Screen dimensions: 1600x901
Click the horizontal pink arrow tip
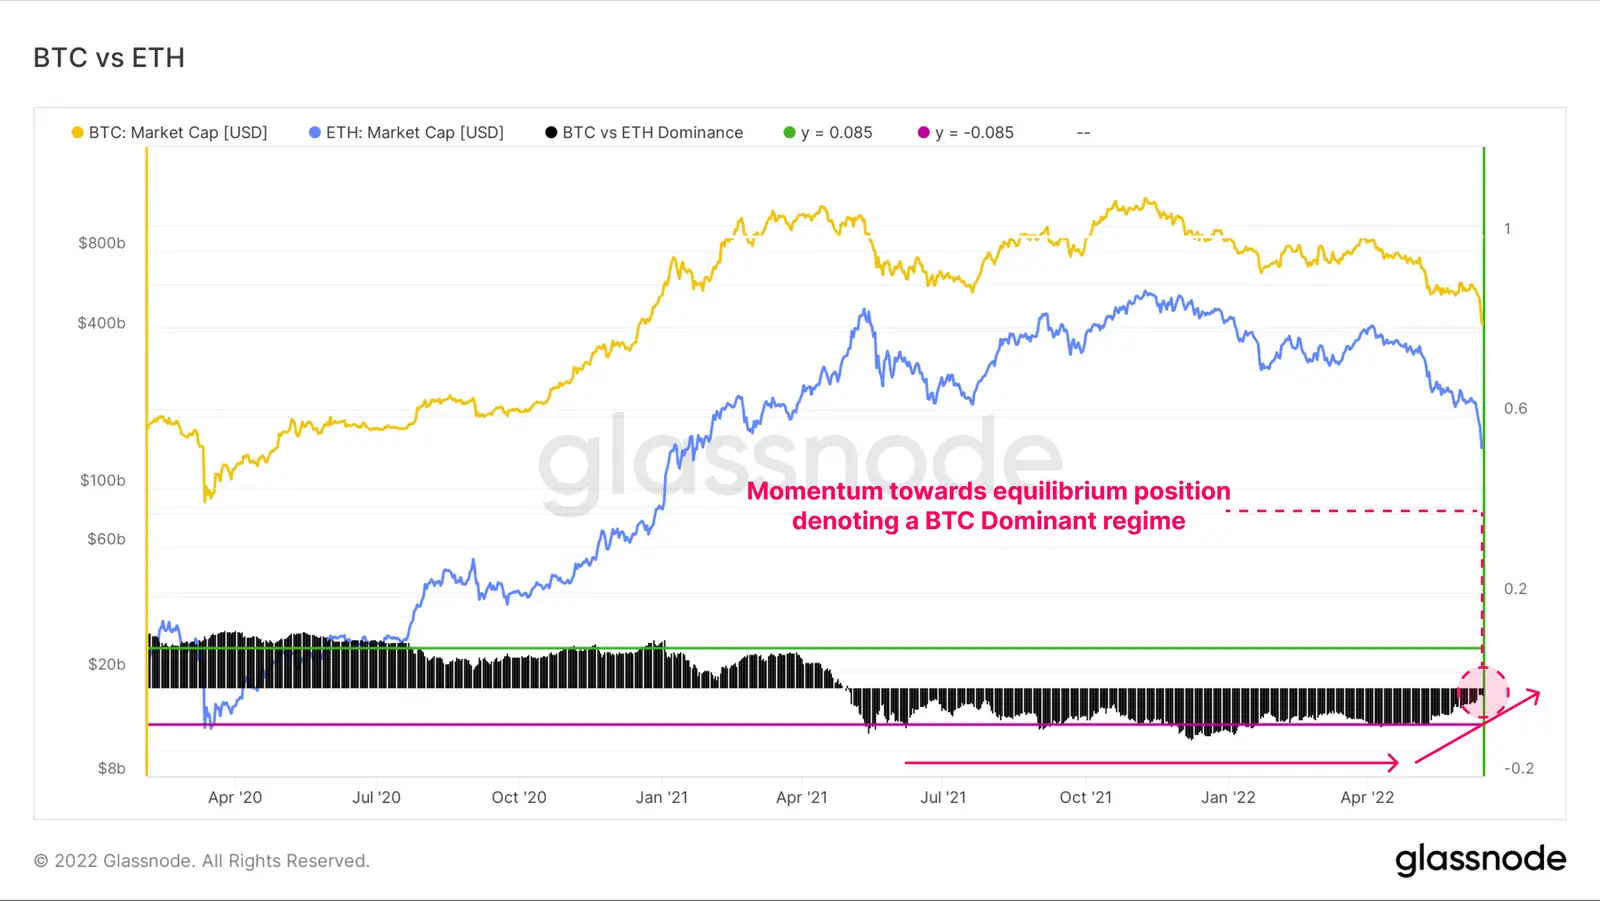[x=1392, y=763]
